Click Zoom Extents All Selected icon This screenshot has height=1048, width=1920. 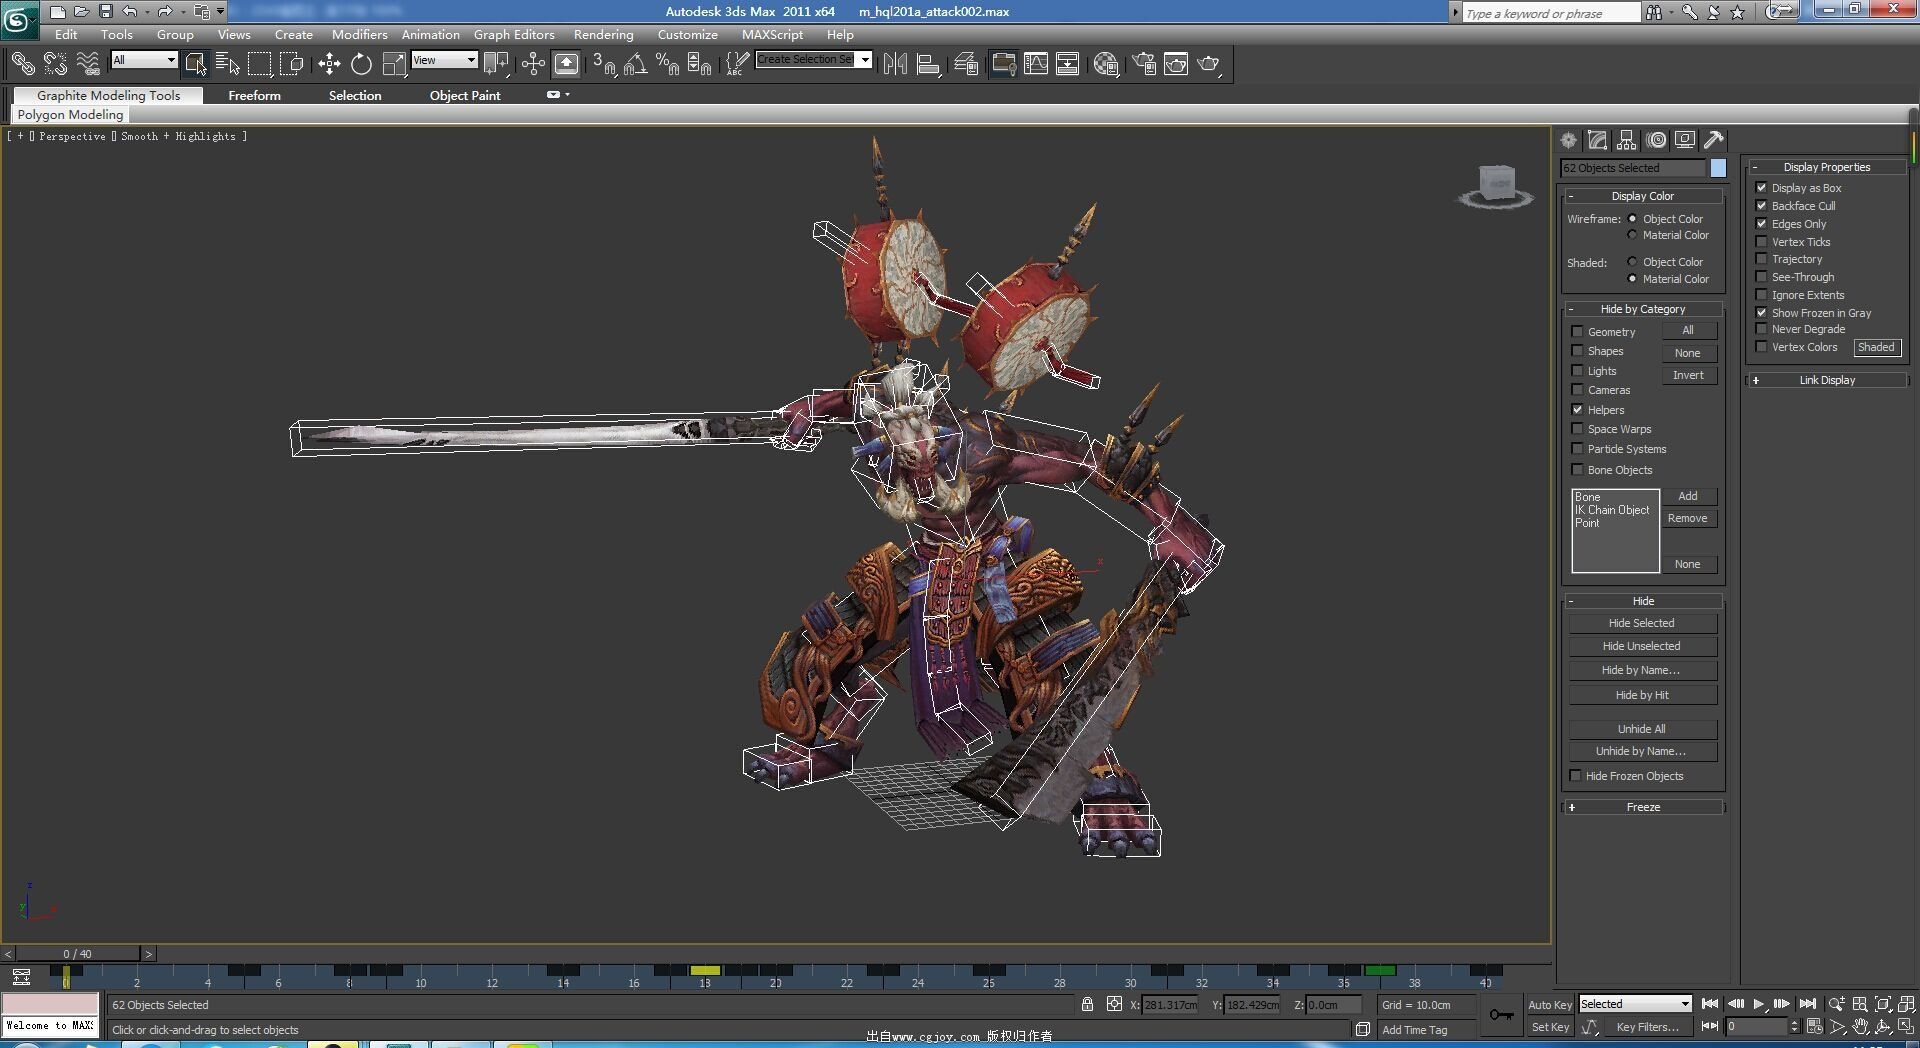click(x=1906, y=1004)
